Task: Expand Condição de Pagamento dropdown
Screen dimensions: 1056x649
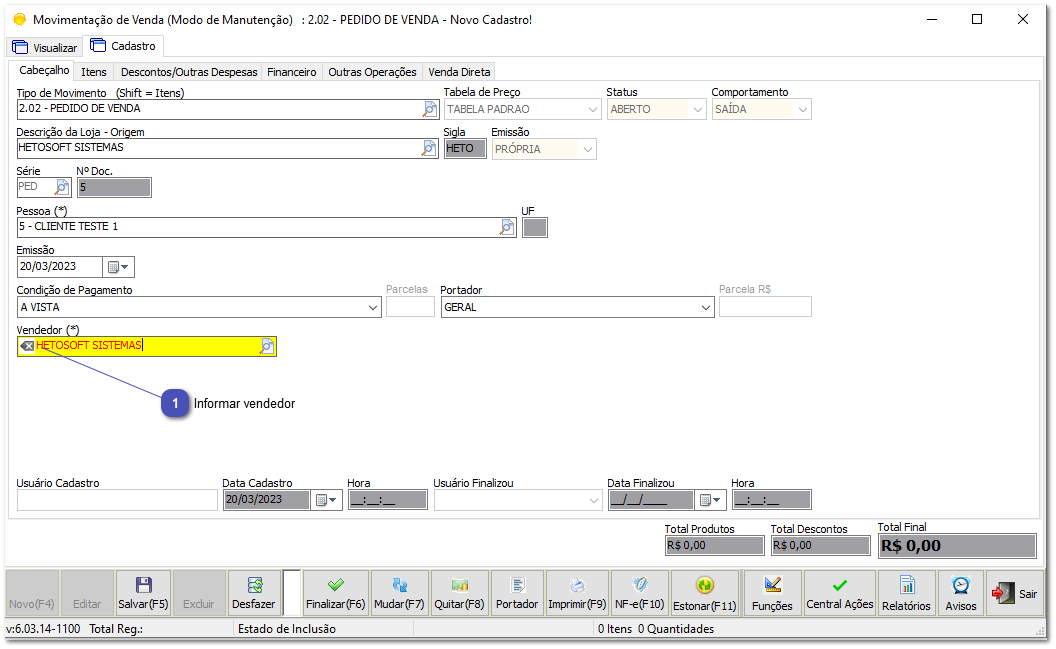Action: click(372, 308)
